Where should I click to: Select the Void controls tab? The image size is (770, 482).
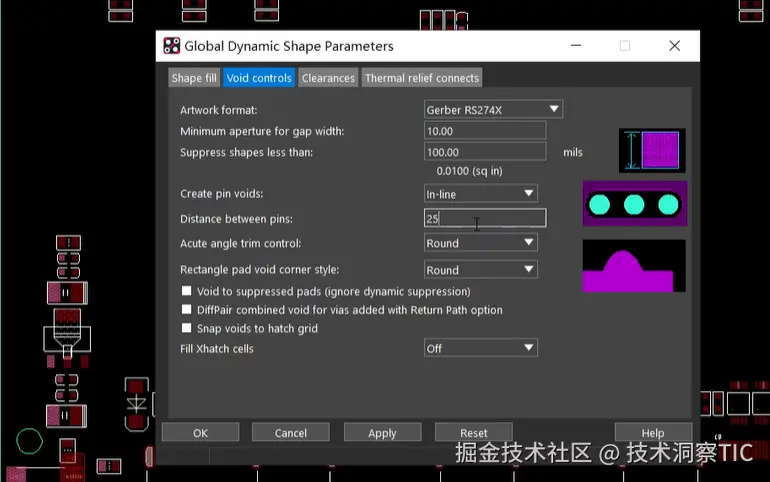[x=259, y=78]
